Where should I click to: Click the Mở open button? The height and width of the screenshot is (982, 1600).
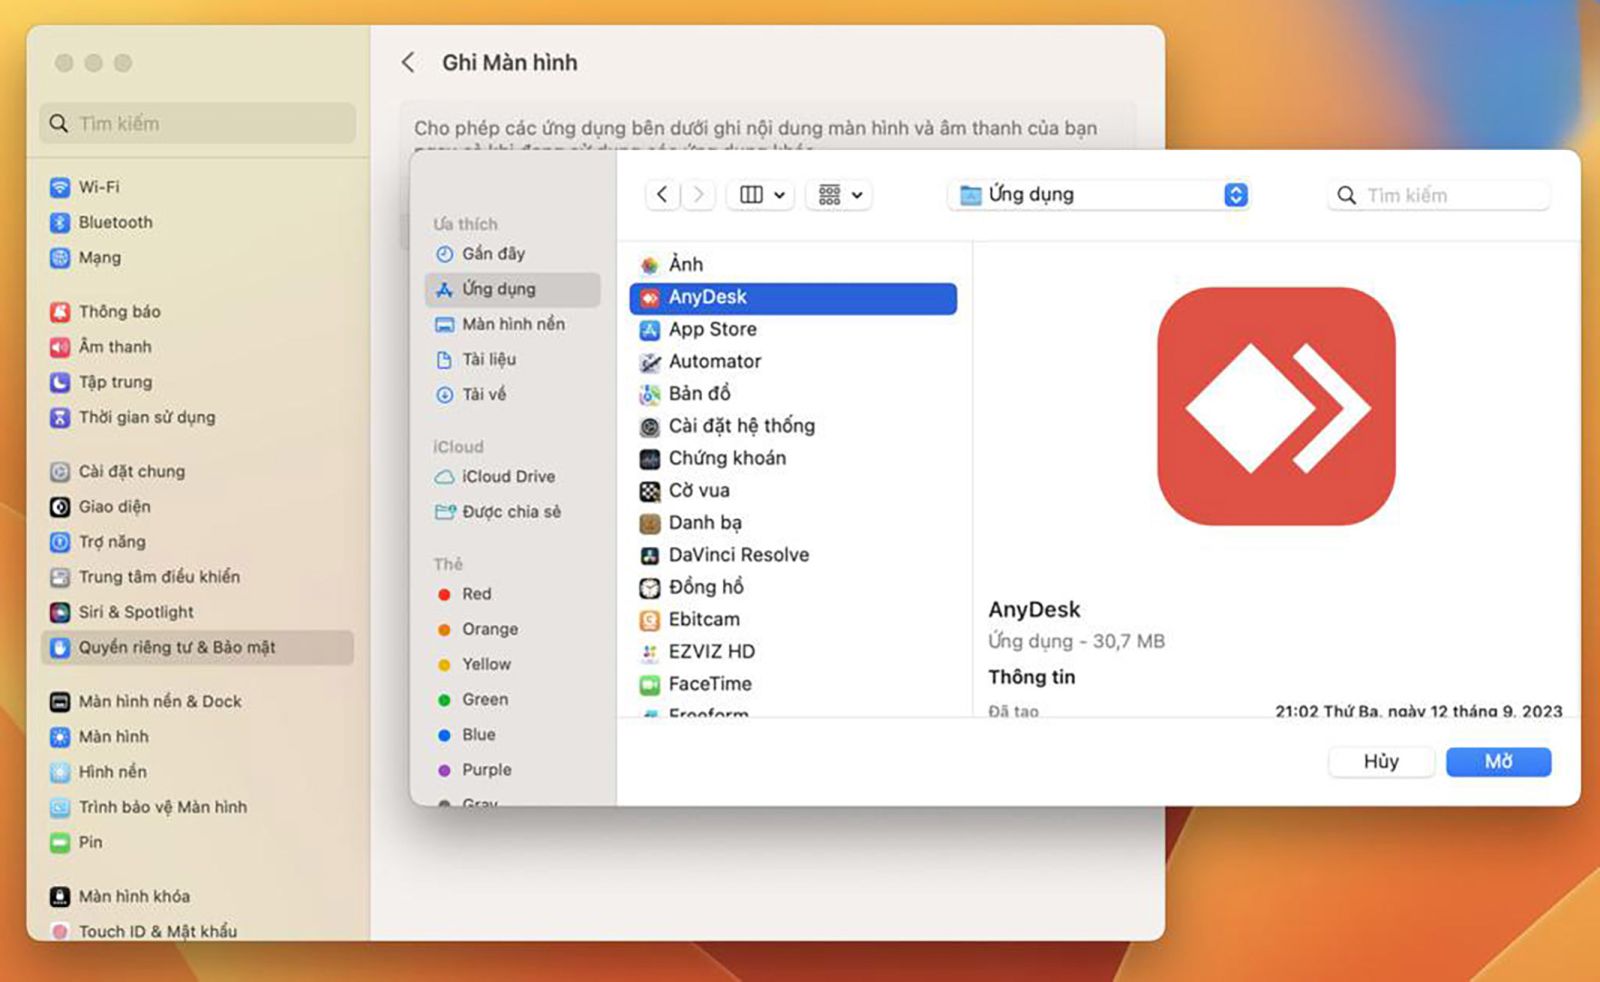[x=1498, y=762]
